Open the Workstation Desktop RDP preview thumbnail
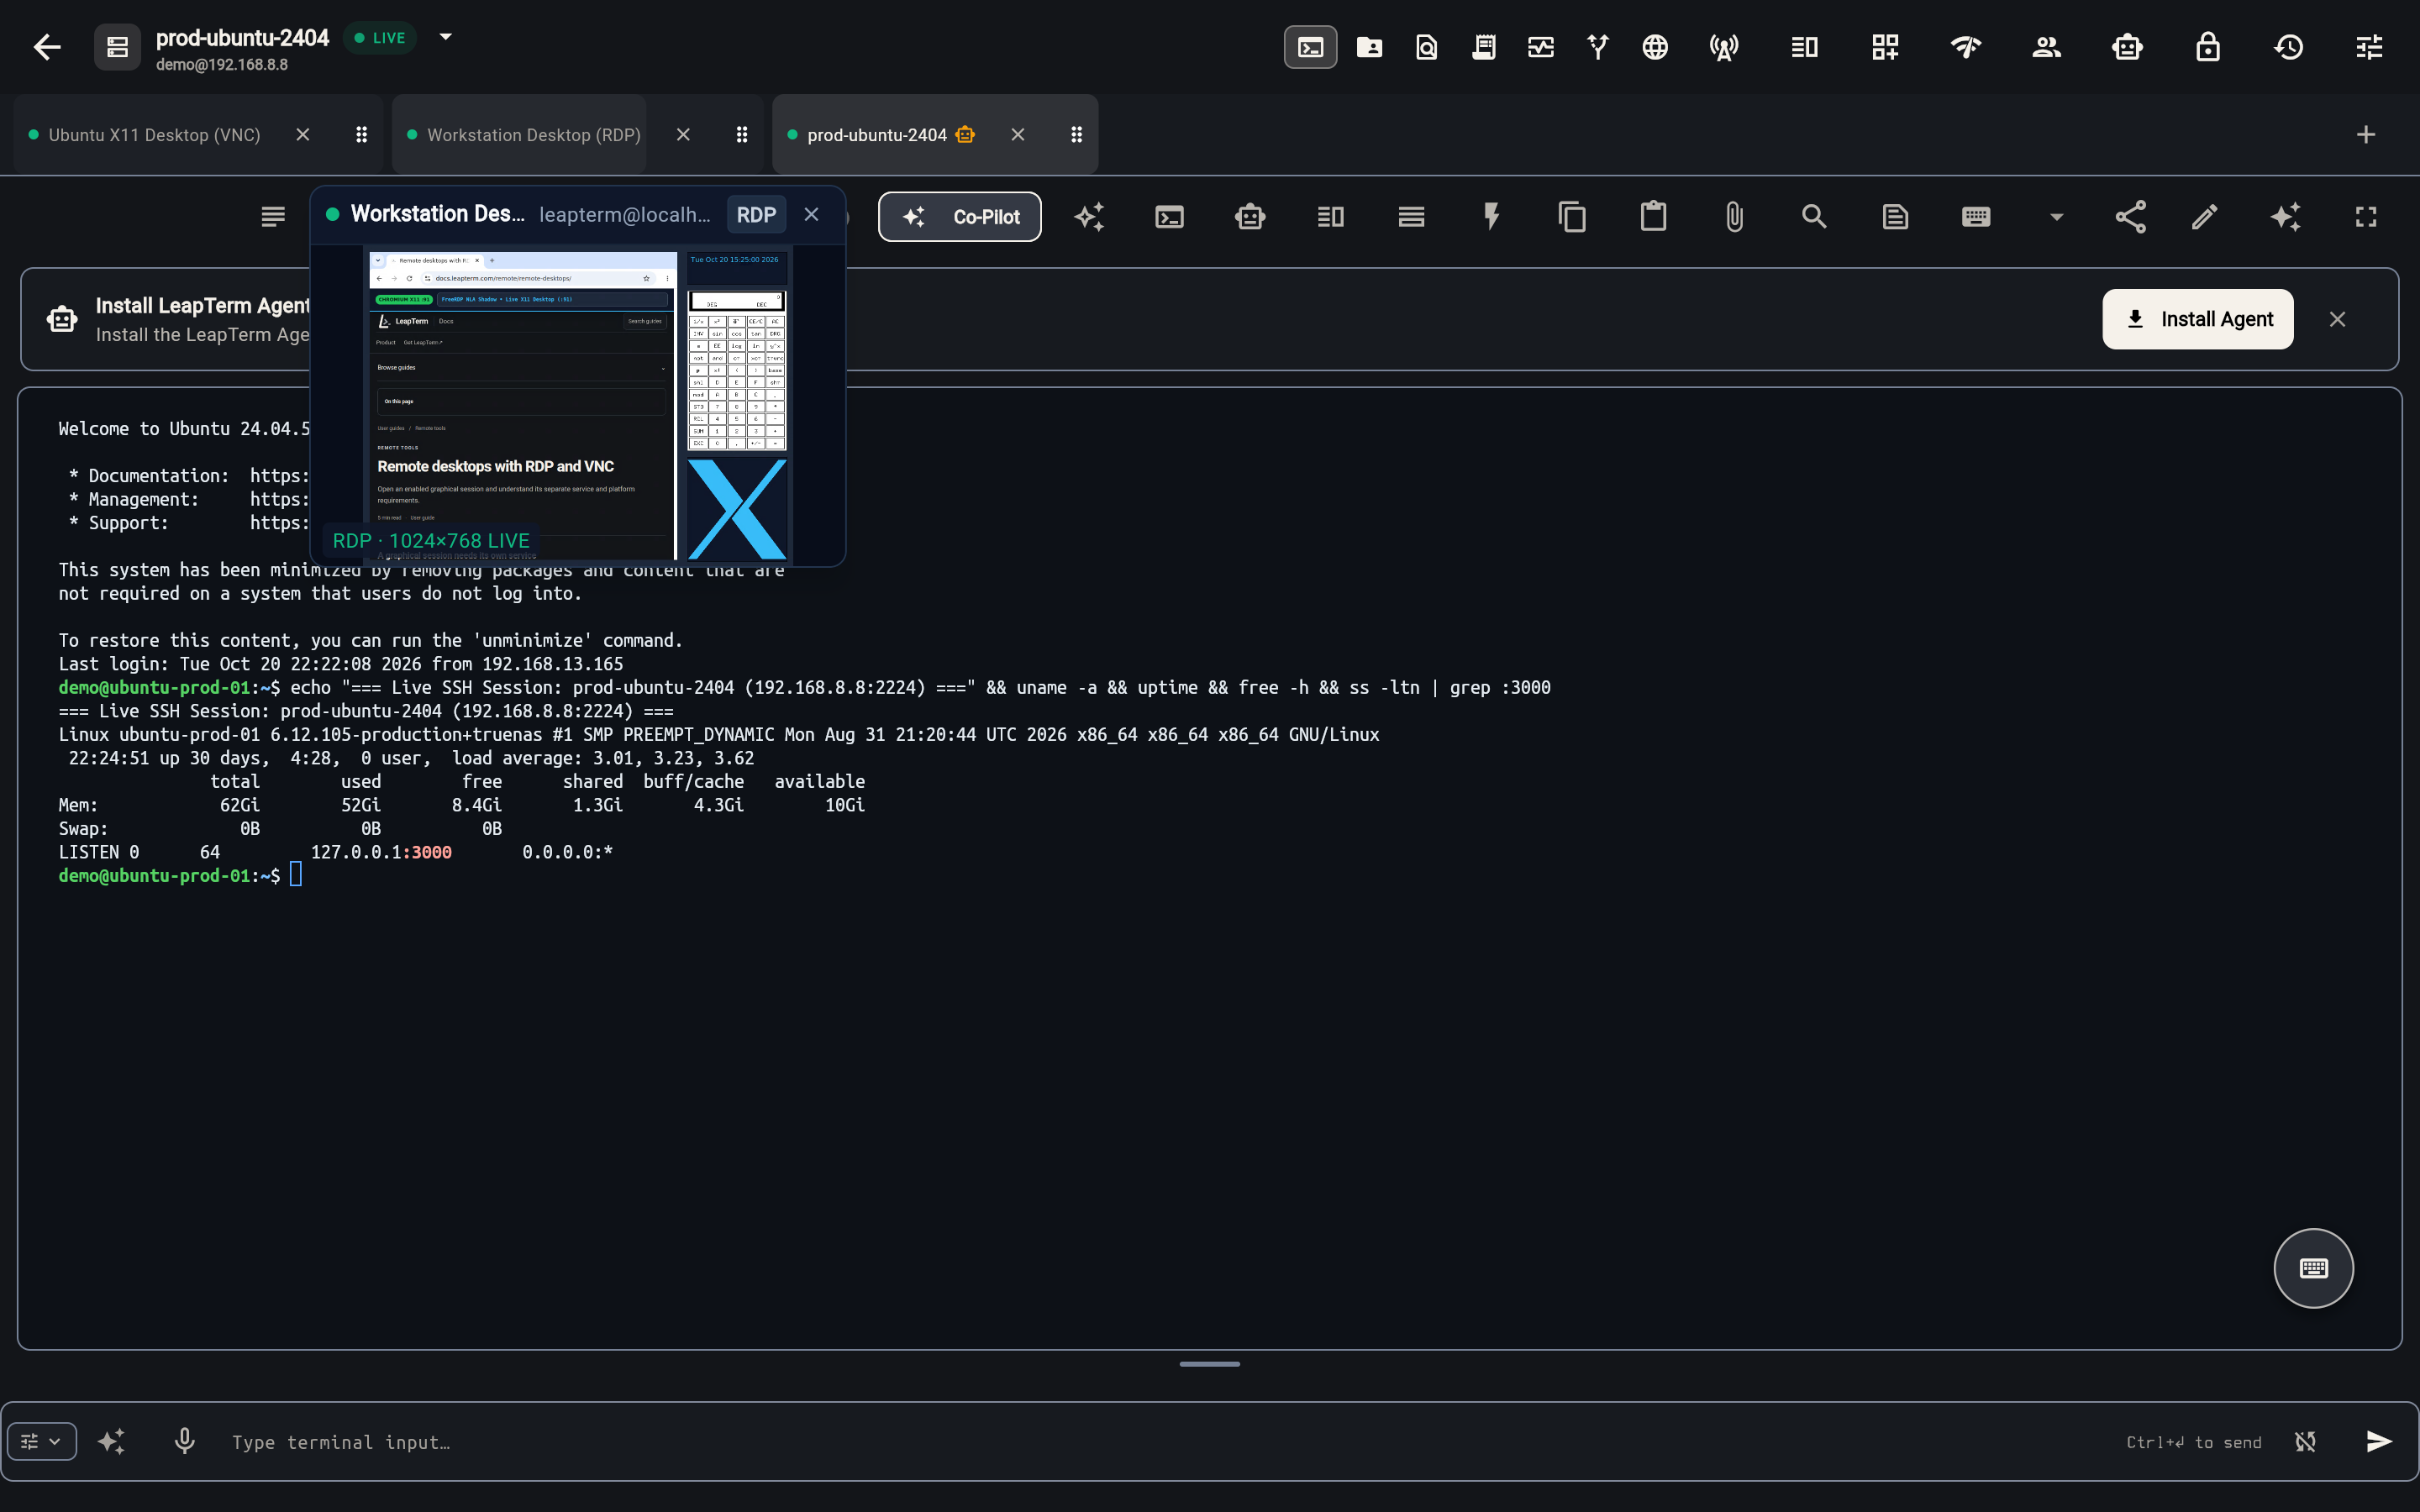2420x1512 pixels. click(x=578, y=404)
